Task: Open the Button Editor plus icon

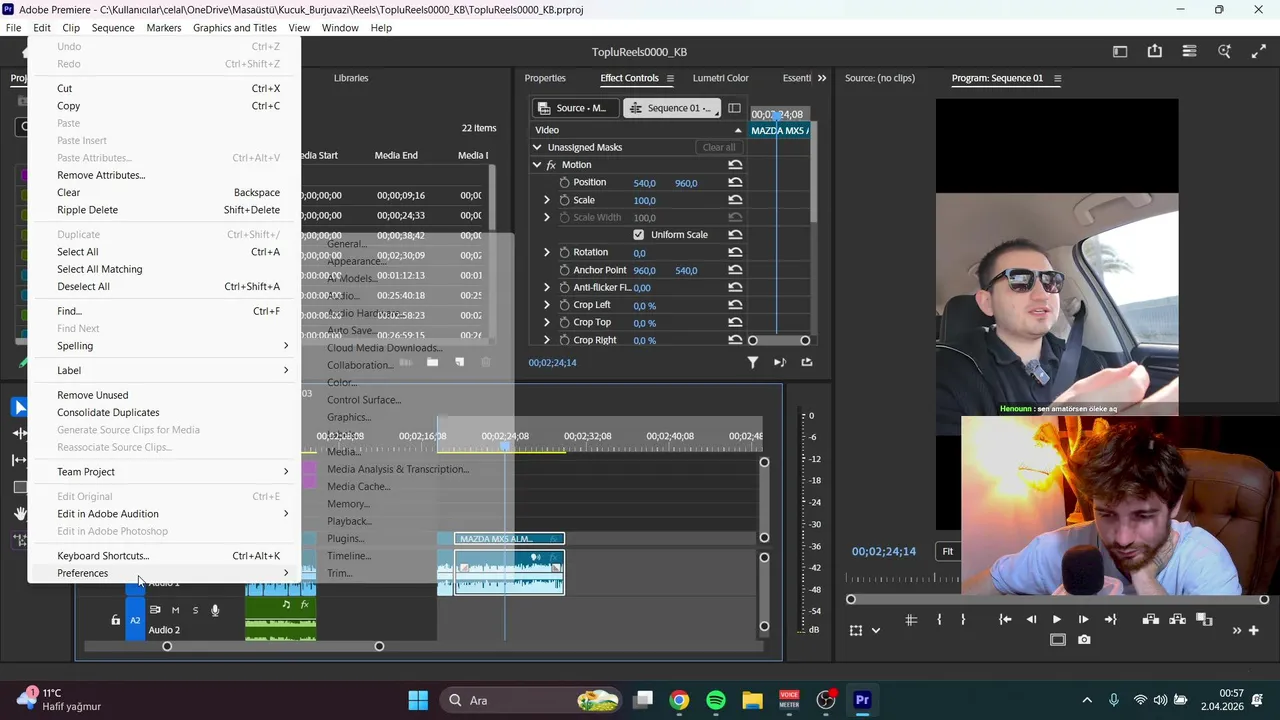Action: coord(1254,630)
